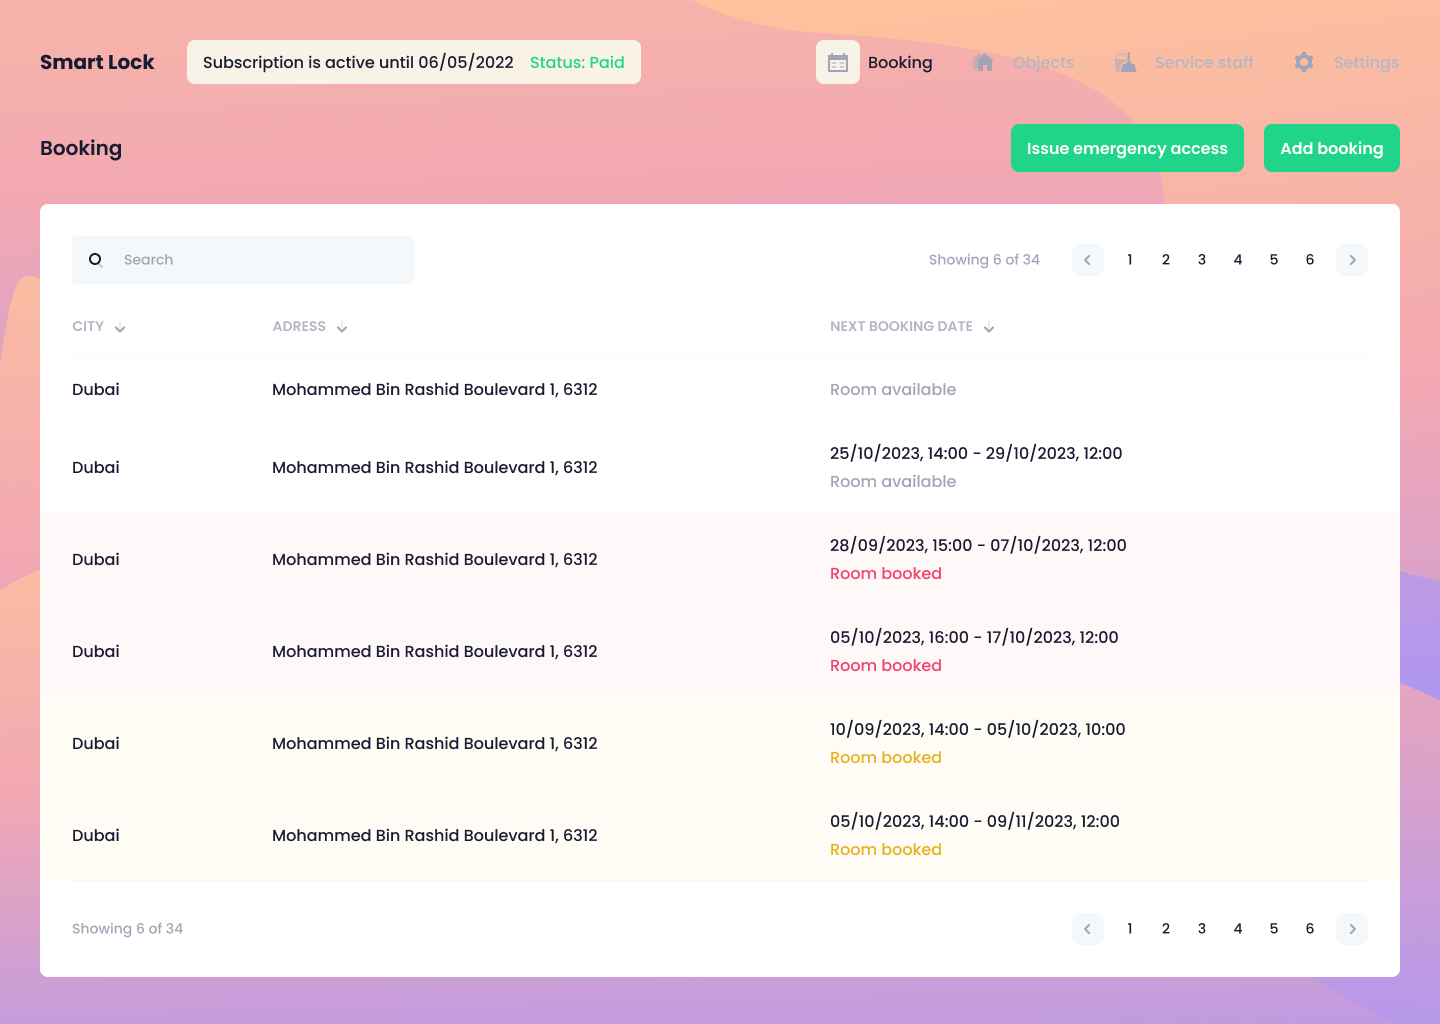Click the 'Room available' only row status
This screenshot has width=1440, height=1024.
pyautogui.click(x=893, y=390)
